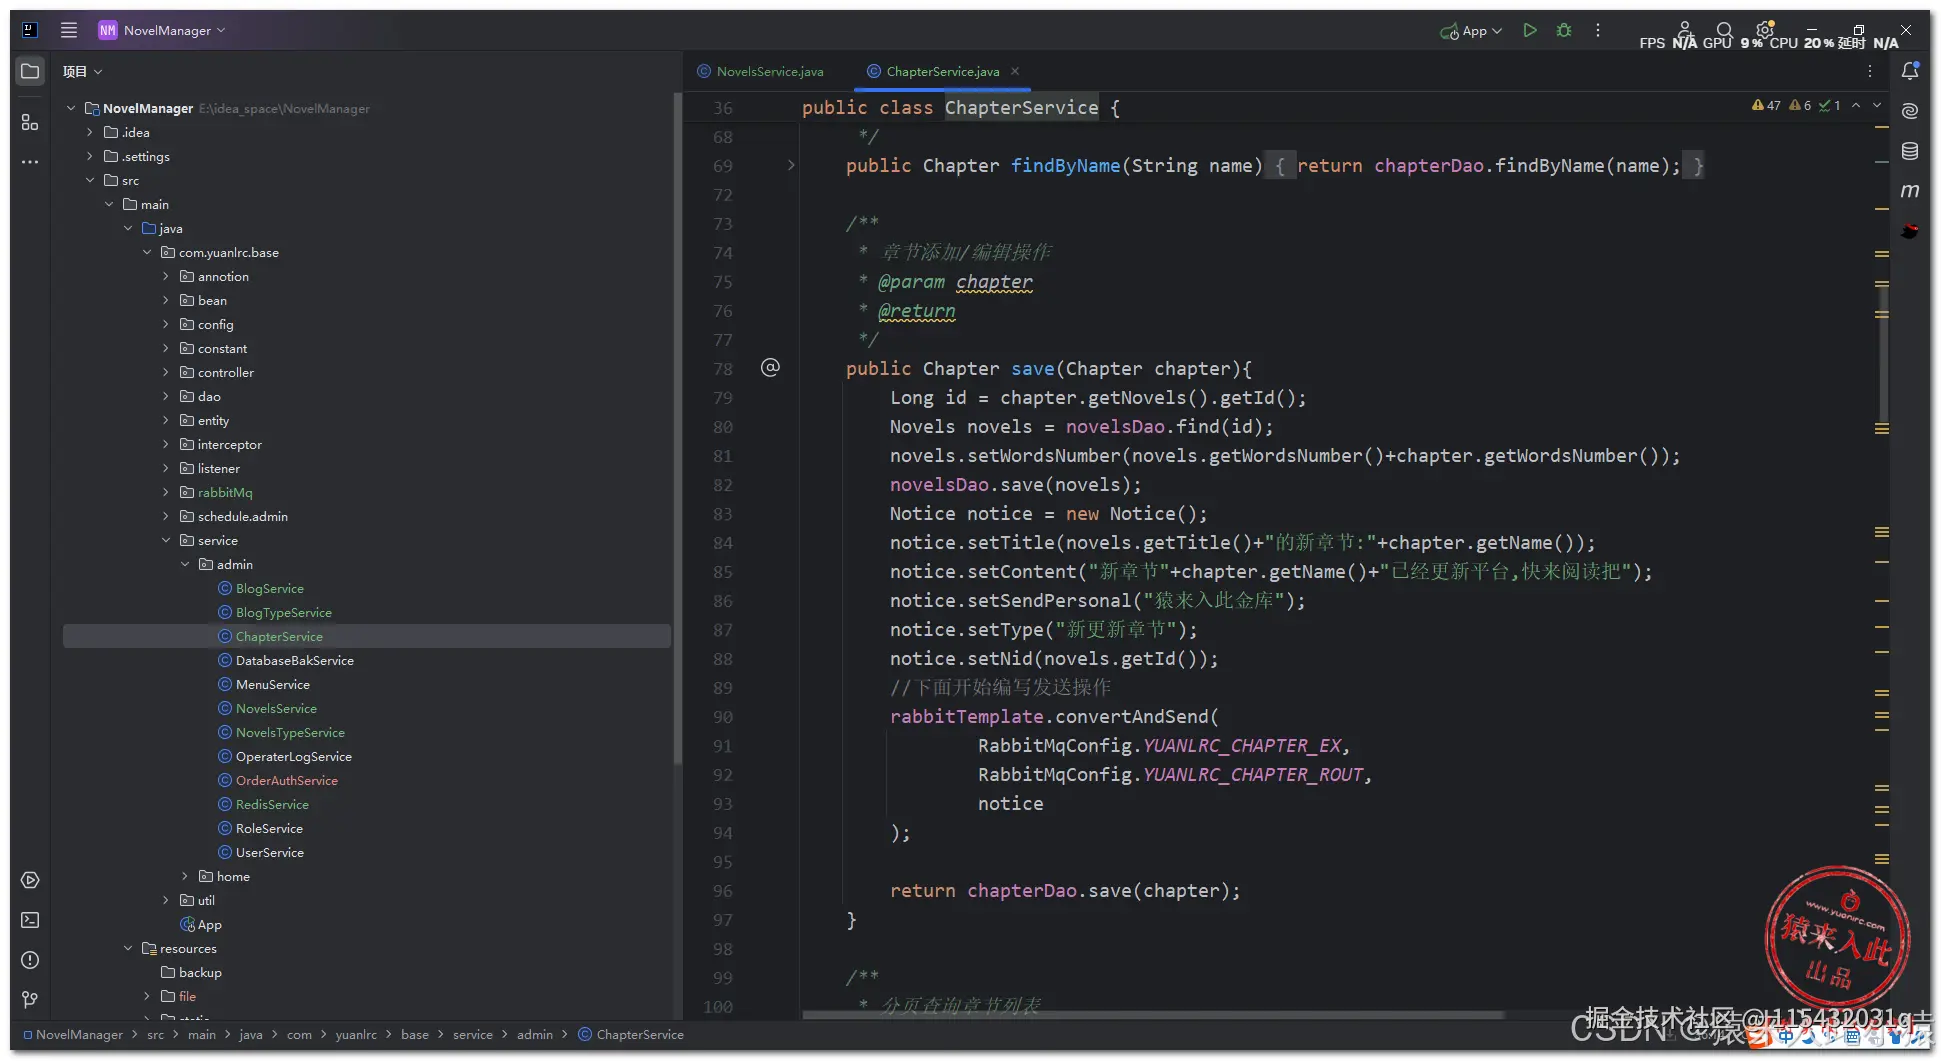Open IDE settings gear
Image resolution: width=1941 pixels, height=1061 pixels.
click(1765, 29)
